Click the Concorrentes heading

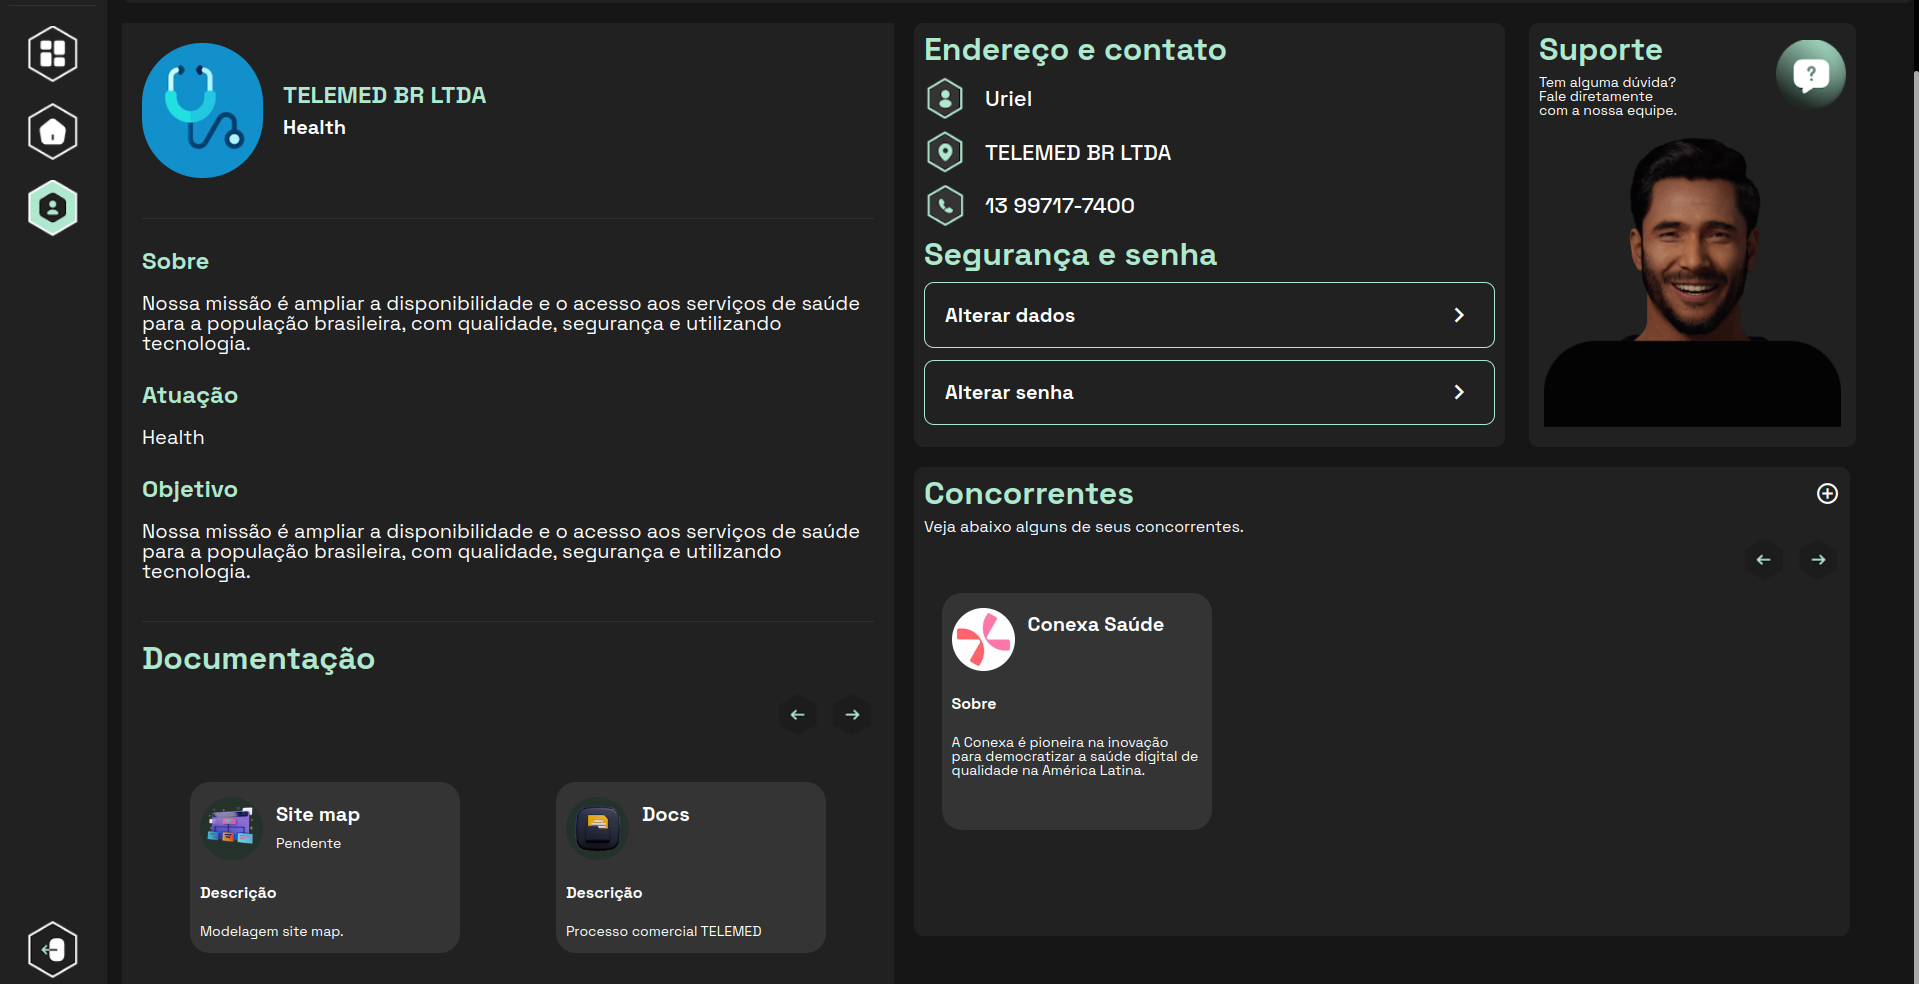point(1028,493)
